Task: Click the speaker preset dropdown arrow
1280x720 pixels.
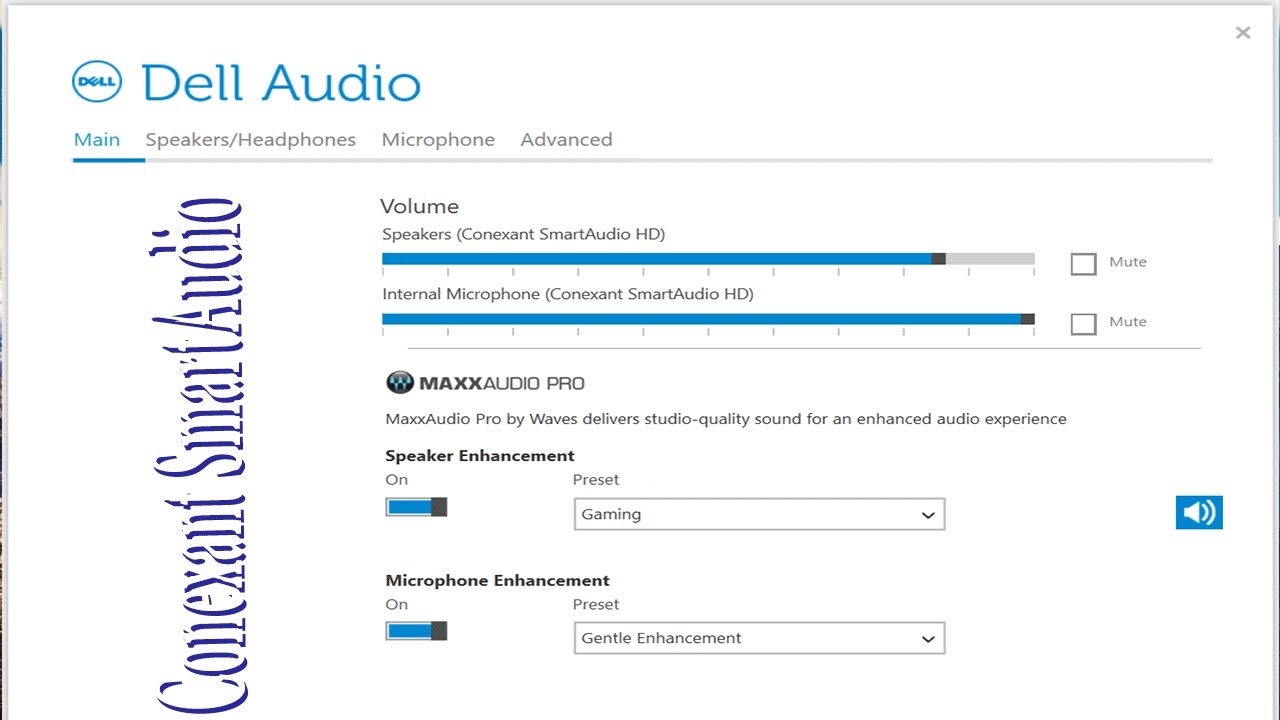Action: pyautogui.click(x=929, y=515)
